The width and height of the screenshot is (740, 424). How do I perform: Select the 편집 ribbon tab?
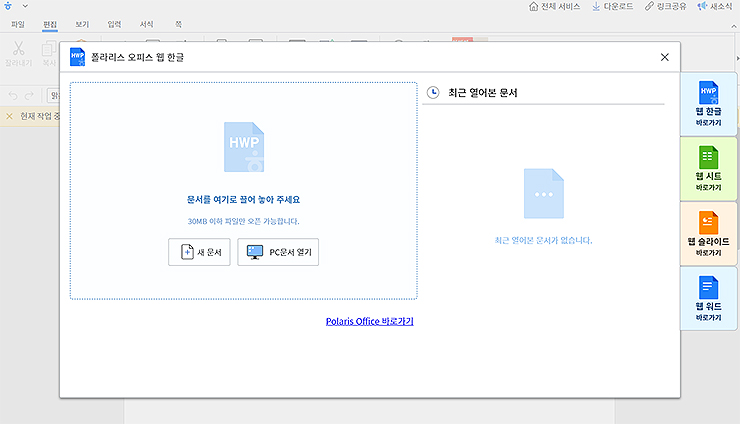pos(50,25)
